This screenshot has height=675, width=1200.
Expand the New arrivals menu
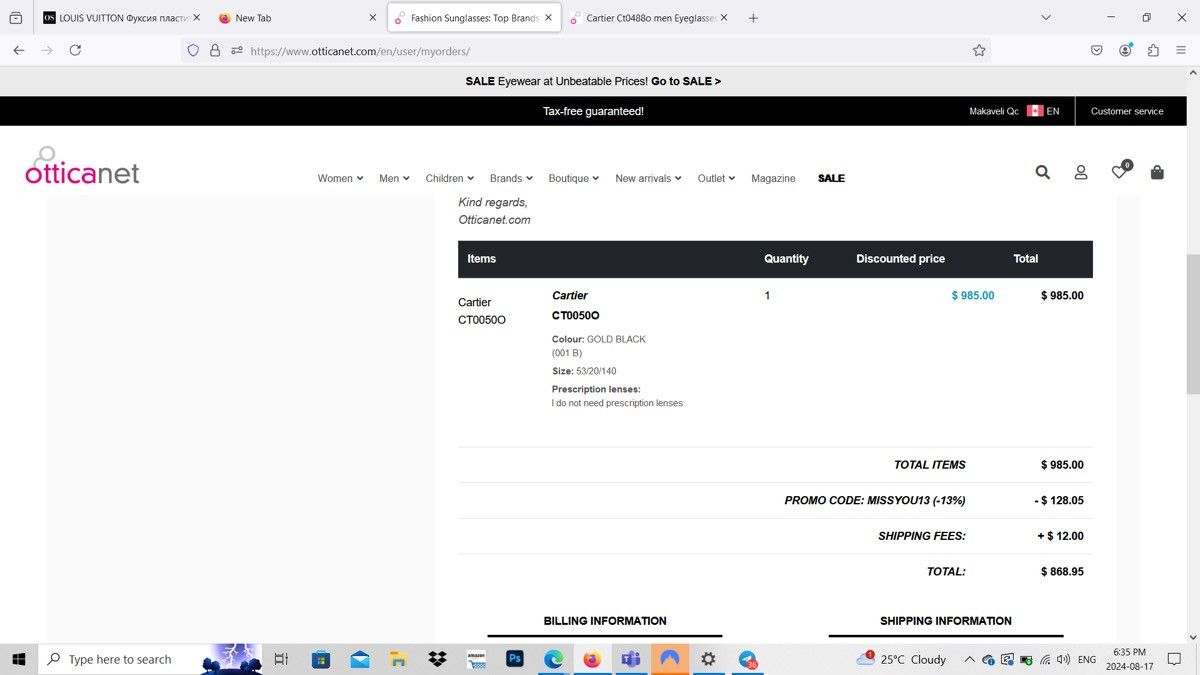tap(648, 178)
